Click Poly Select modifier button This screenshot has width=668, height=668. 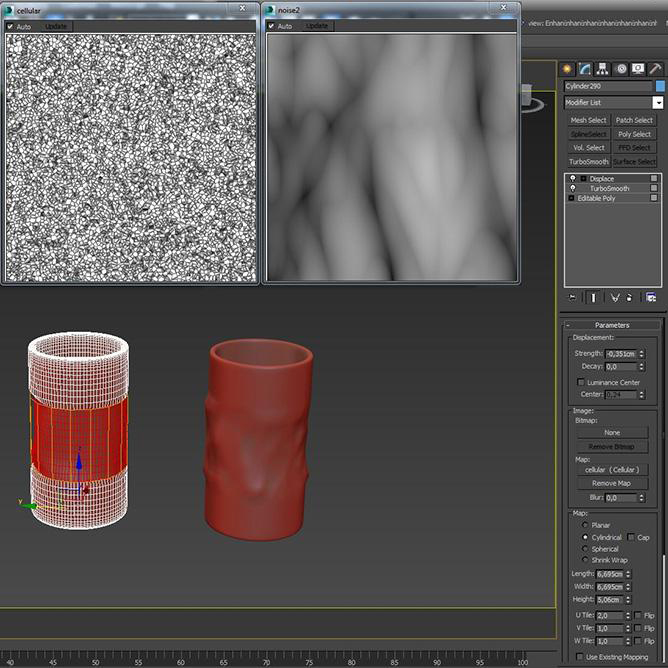click(634, 134)
